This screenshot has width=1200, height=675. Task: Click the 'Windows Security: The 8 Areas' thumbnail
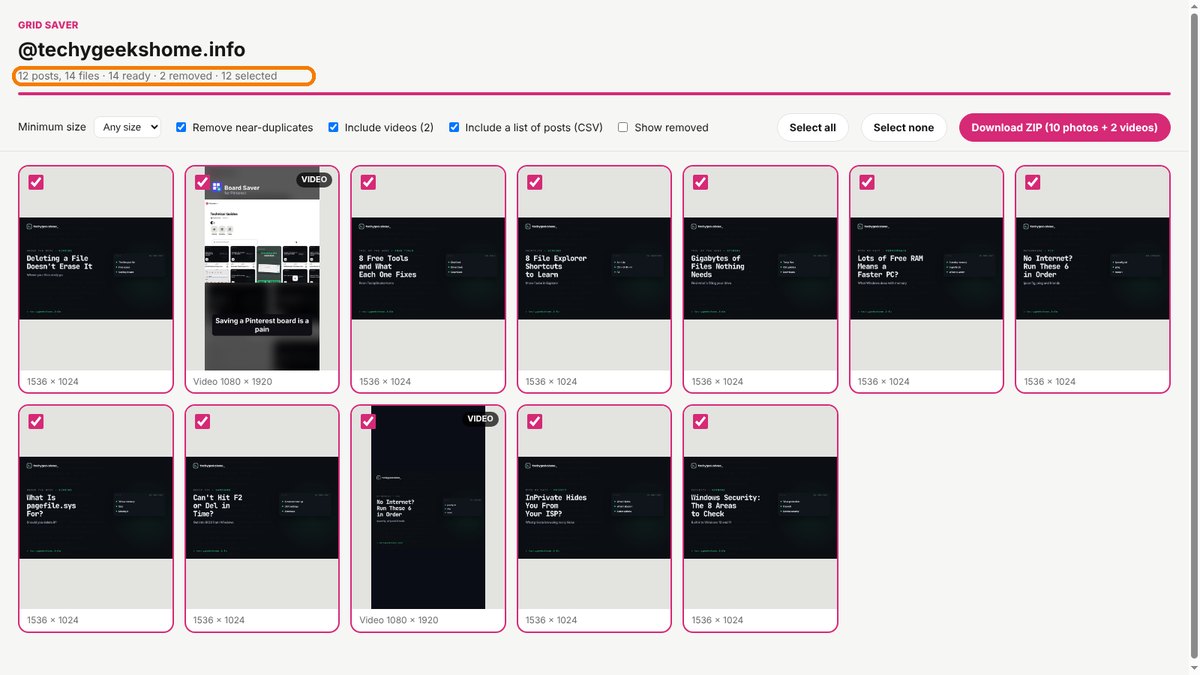[760, 507]
